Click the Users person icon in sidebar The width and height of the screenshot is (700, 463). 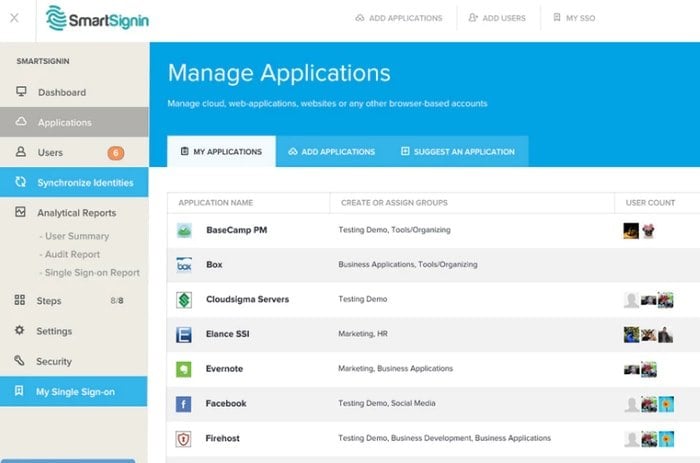(x=21, y=152)
